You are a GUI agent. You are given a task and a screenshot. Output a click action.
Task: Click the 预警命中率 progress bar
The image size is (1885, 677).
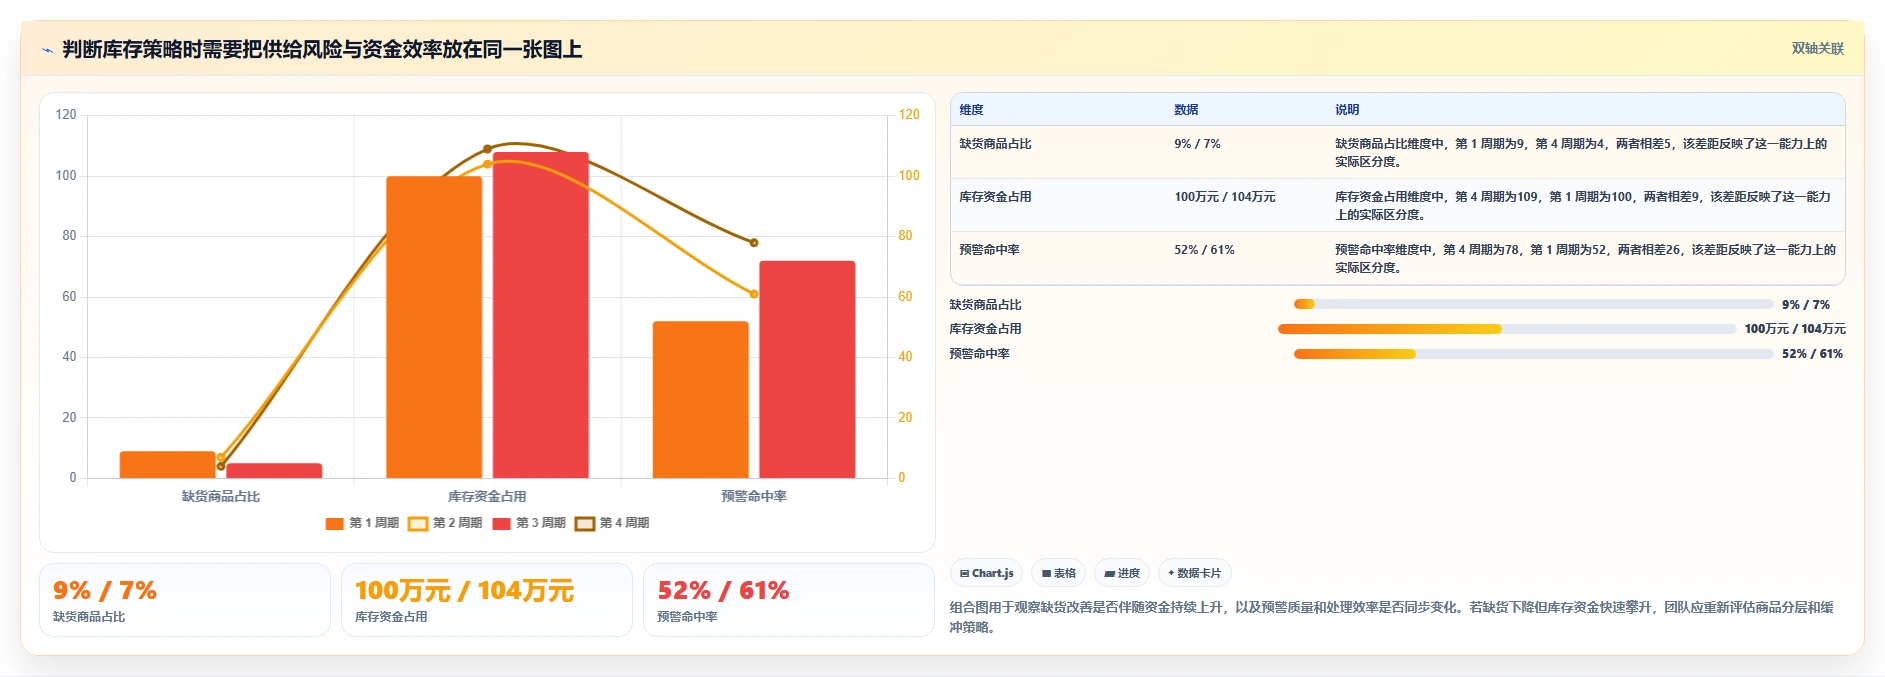(1533, 354)
